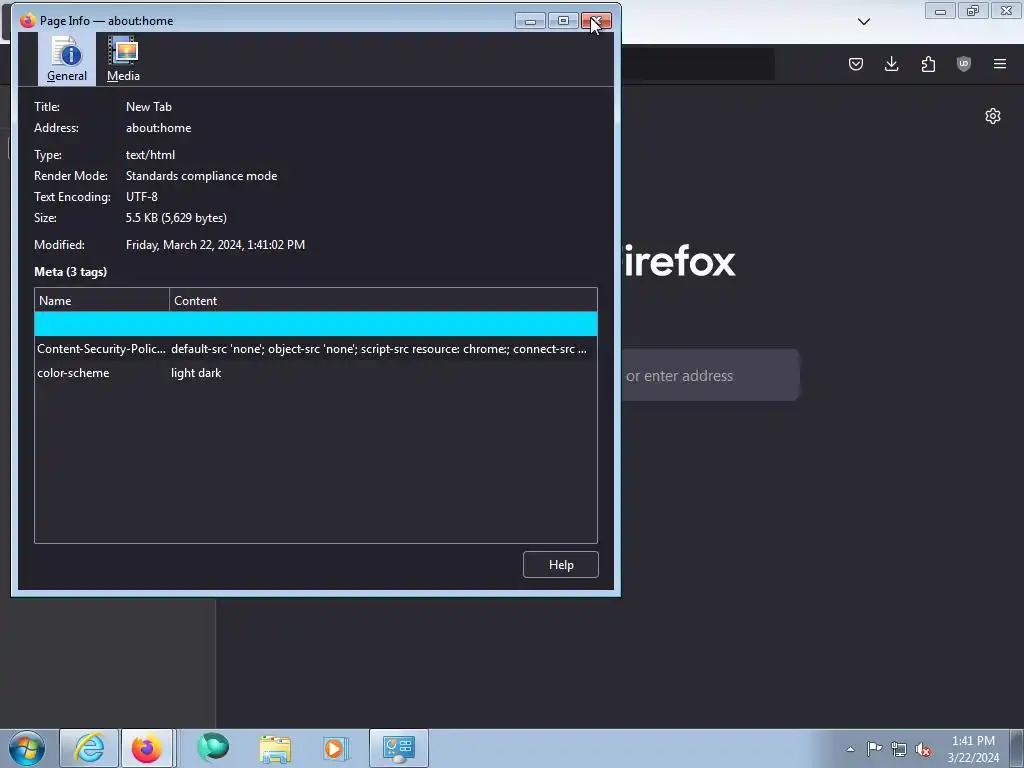Click the Render Mode value Standards compliance mode
The image size is (1024, 768).
point(201,176)
